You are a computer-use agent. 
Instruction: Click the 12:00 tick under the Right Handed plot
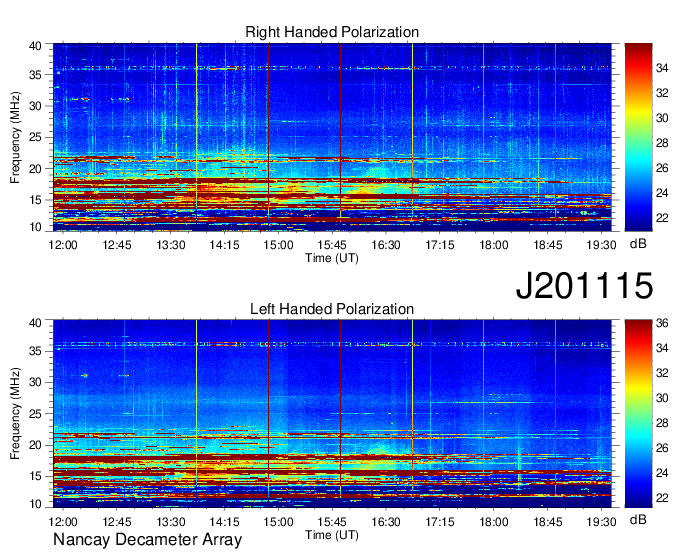[x=63, y=245]
